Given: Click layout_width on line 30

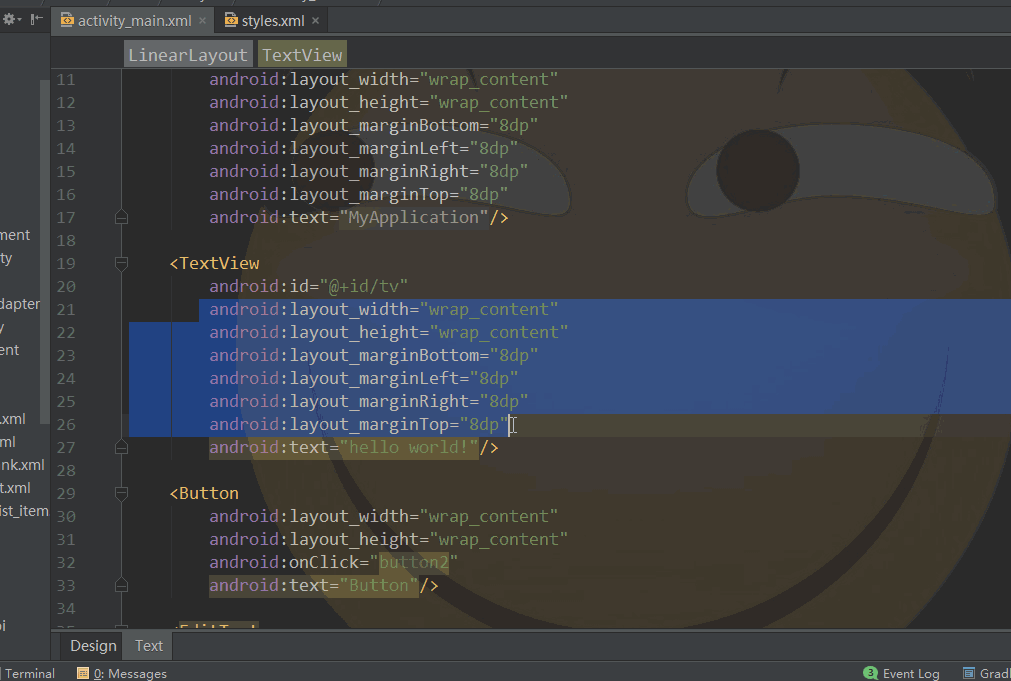Looking at the screenshot, I should [349, 517].
